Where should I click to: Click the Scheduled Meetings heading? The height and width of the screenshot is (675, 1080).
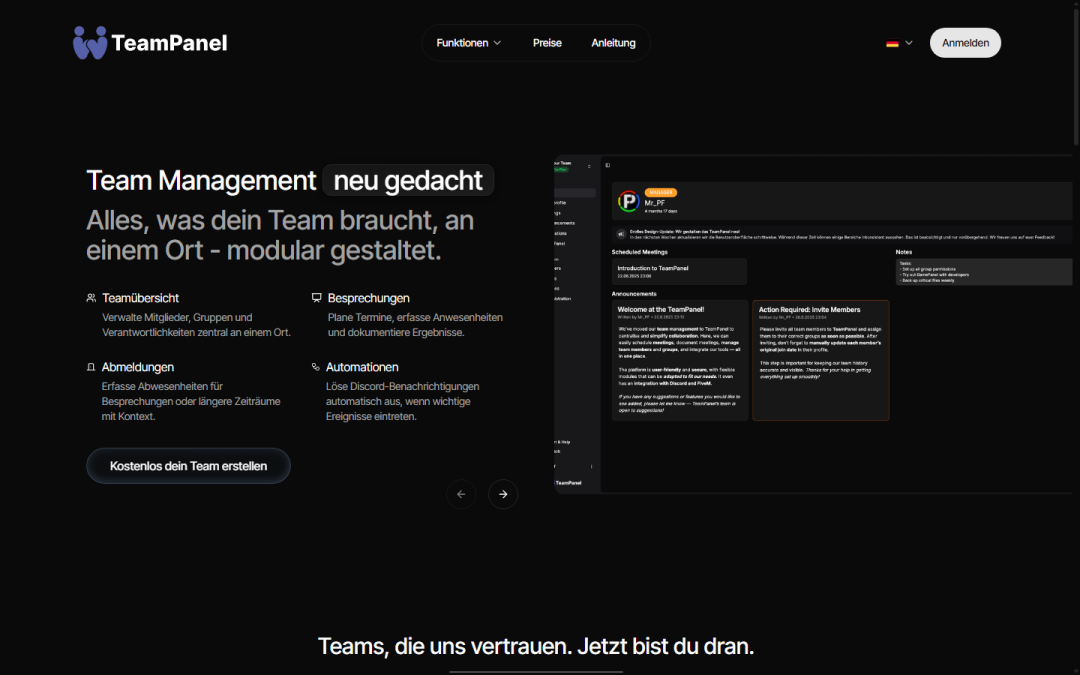pyautogui.click(x=639, y=252)
